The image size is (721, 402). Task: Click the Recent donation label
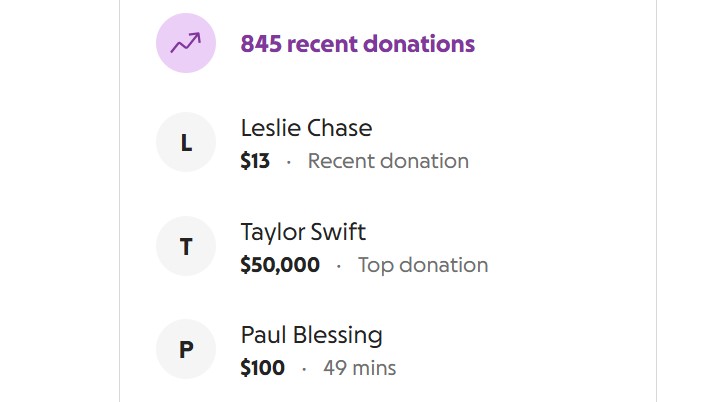point(388,161)
